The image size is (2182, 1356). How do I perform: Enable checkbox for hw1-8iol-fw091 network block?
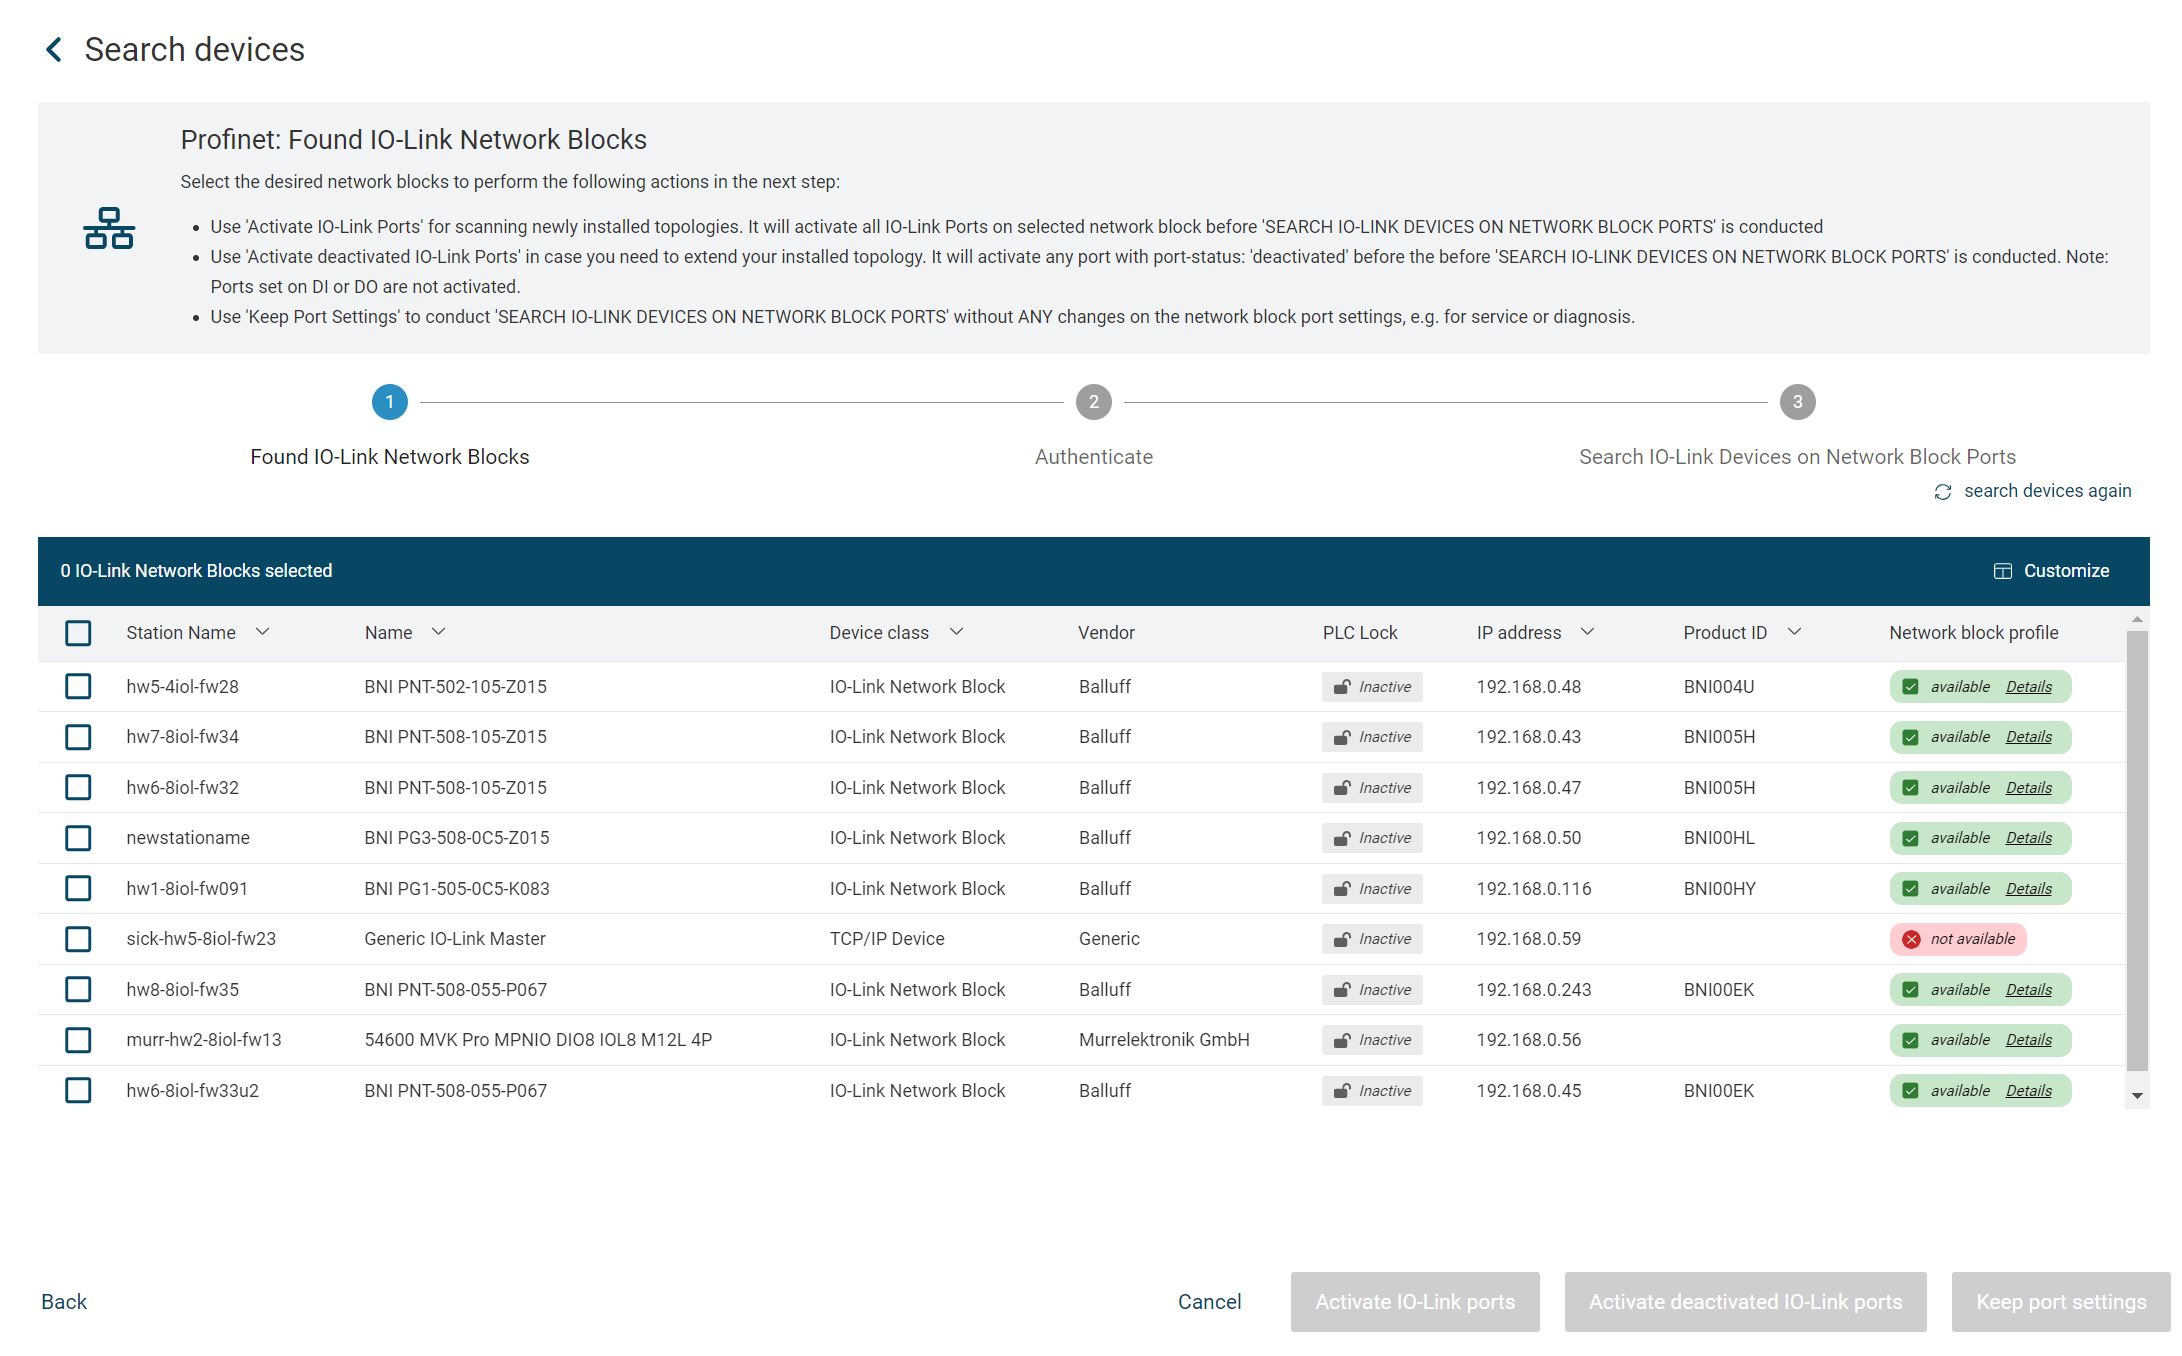coord(78,889)
